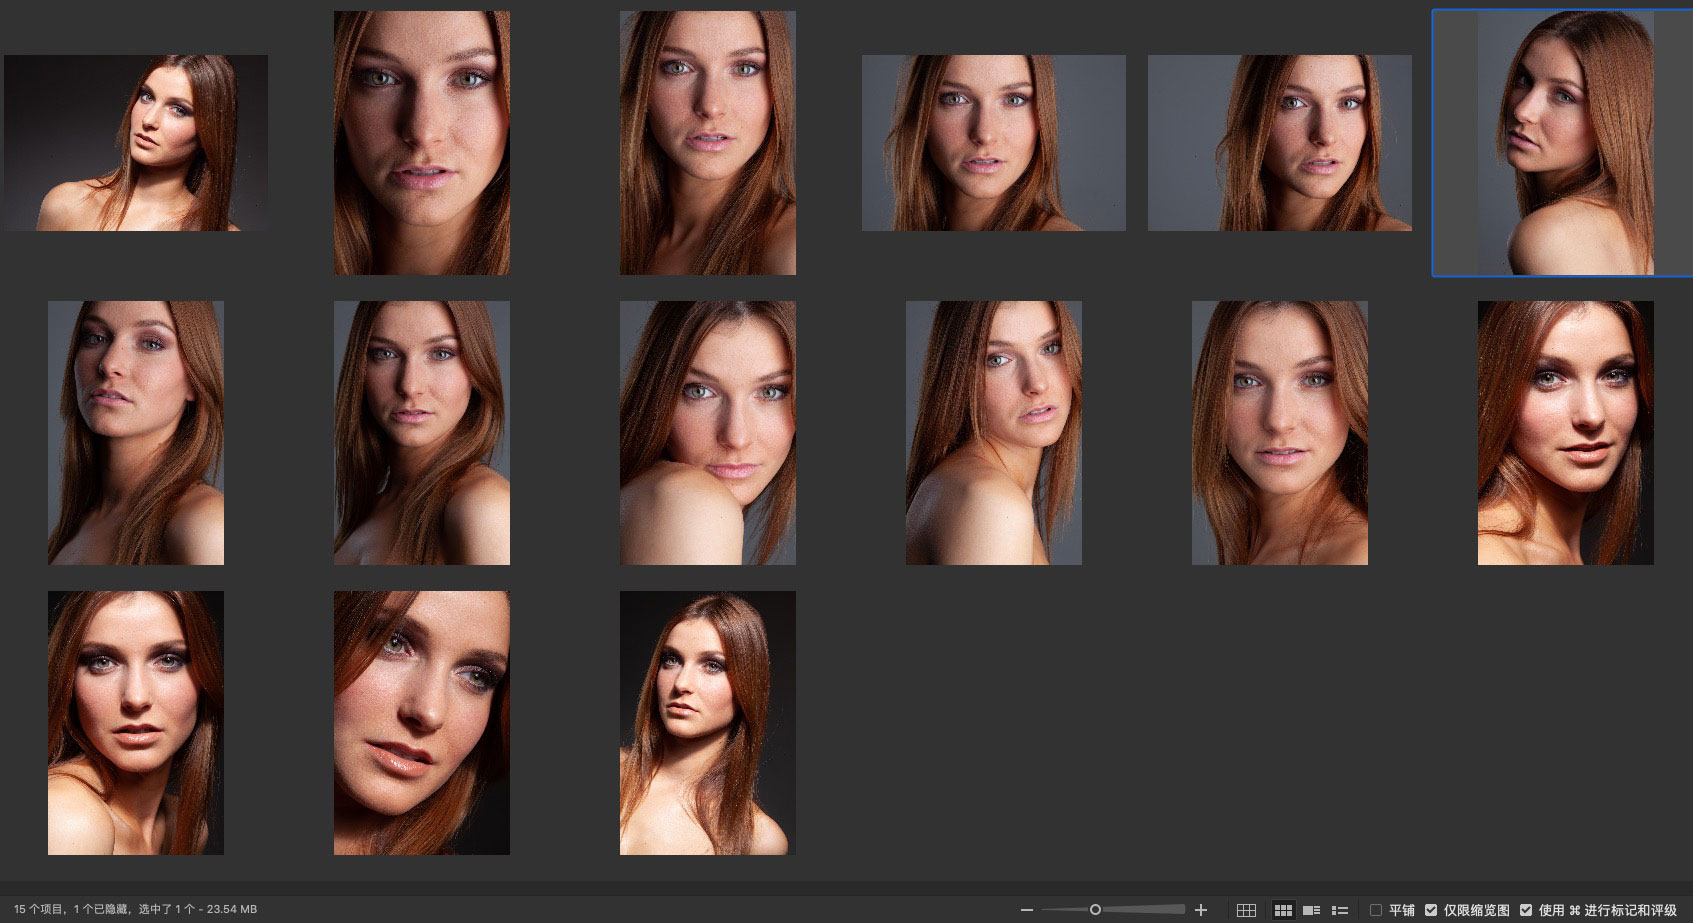Screen dimensions: 1693x923
Task: Enable the 平铺 checkbox
Action: pyautogui.click(x=1376, y=910)
